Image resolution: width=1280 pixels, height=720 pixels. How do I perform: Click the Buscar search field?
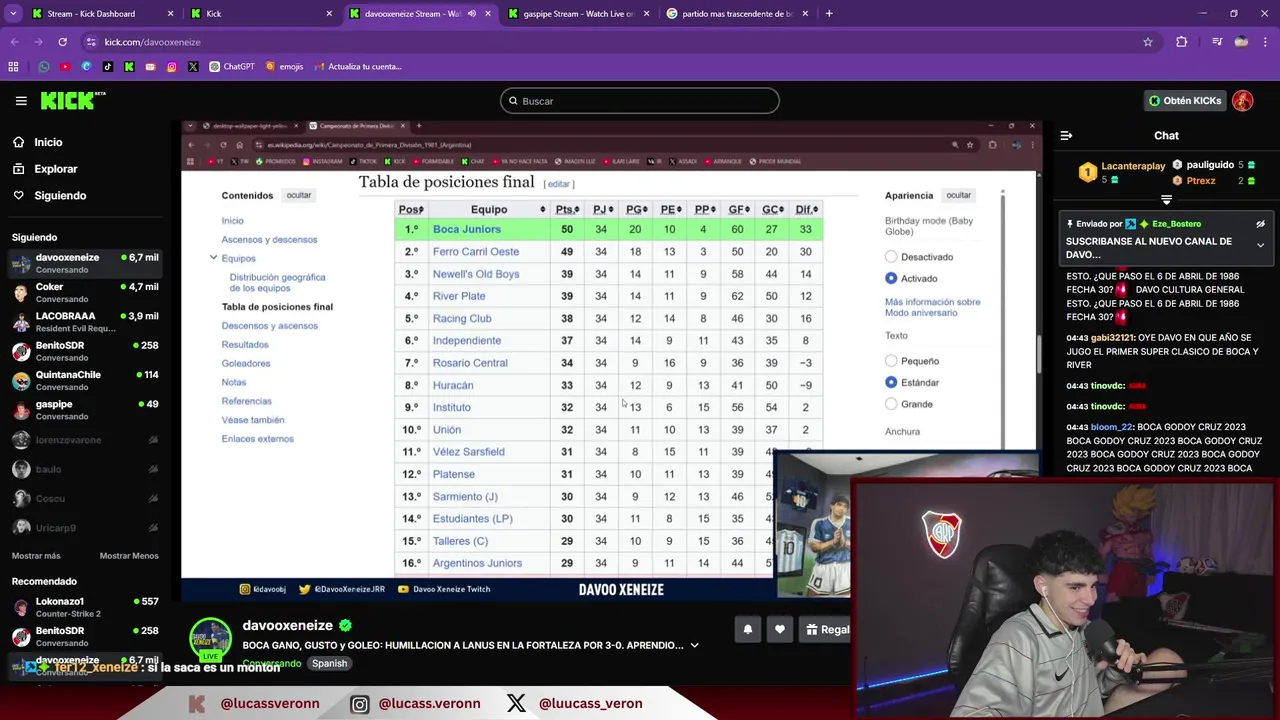tap(640, 101)
